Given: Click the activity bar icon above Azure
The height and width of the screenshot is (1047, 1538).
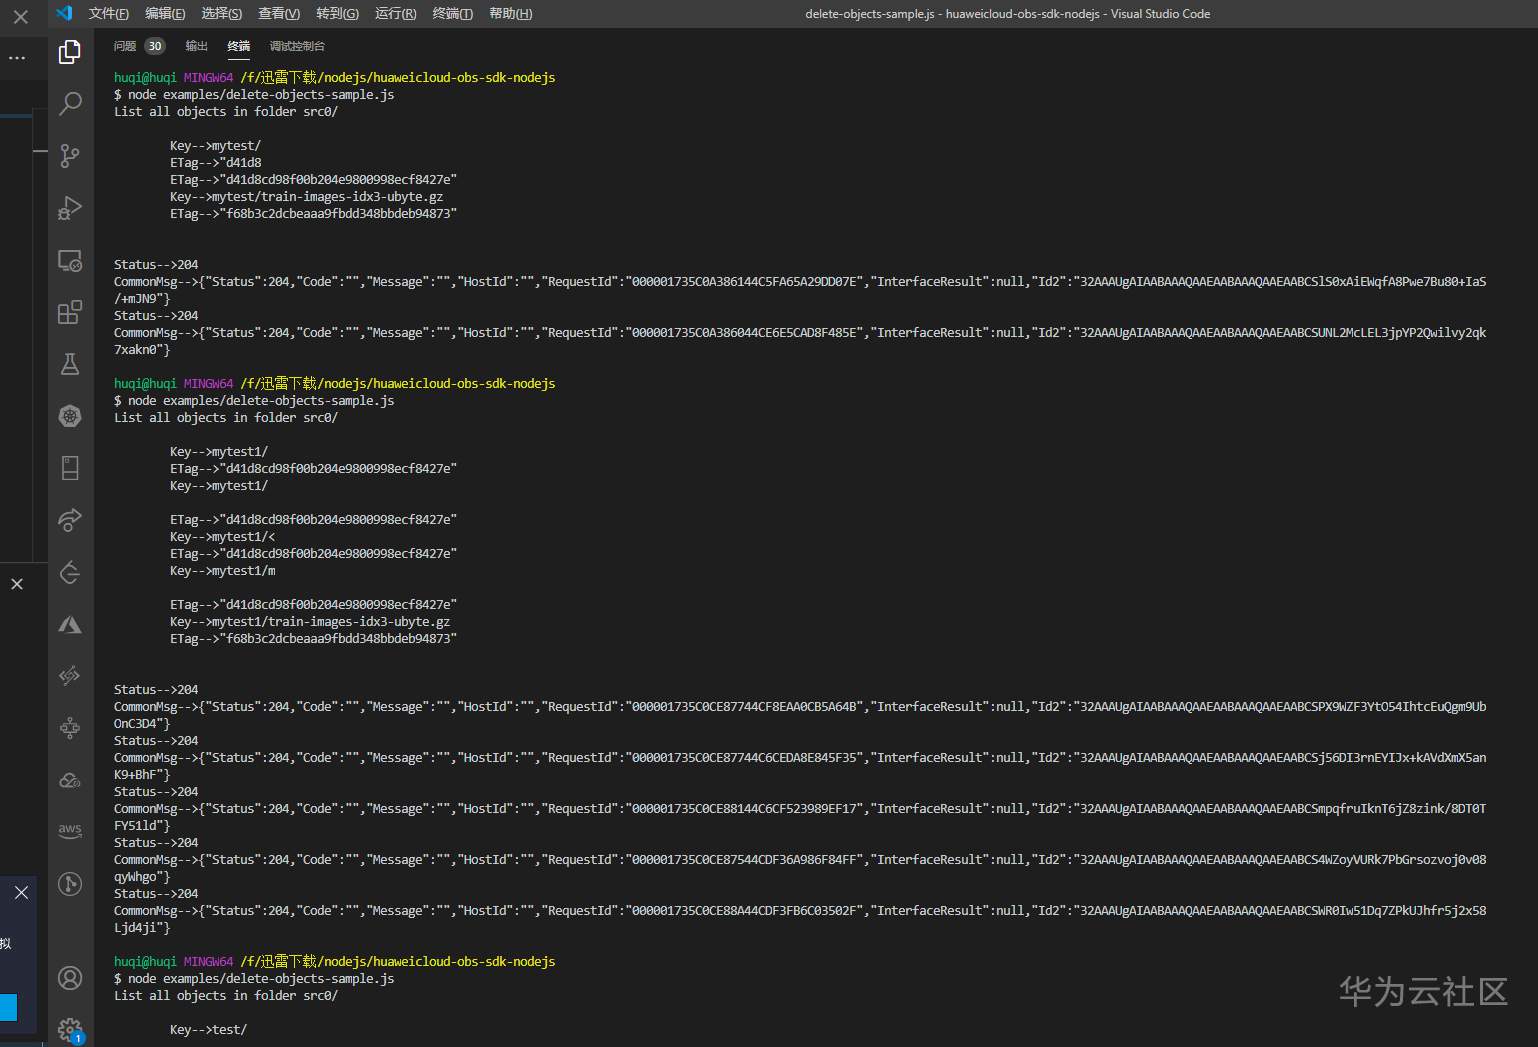Looking at the screenshot, I should [70, 572].
